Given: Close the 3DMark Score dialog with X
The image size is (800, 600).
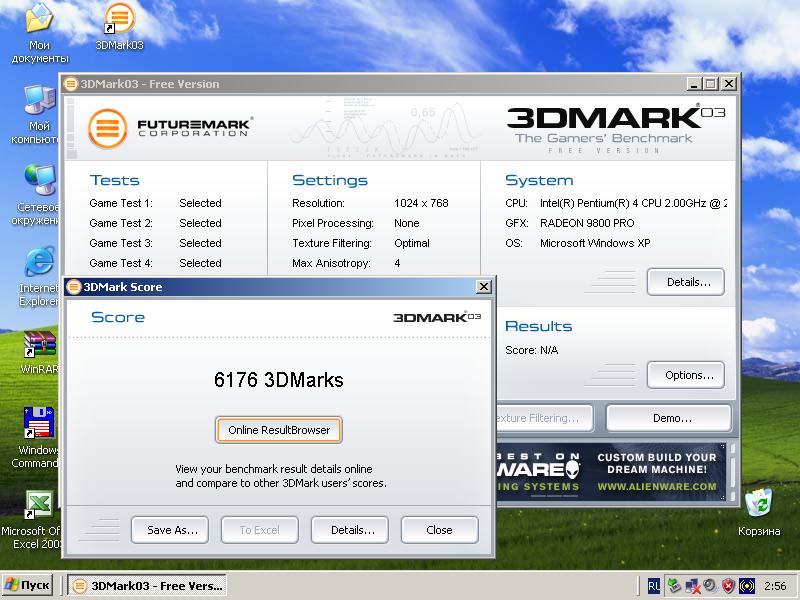Looking at the screenshot, I should pyautogui.click(x=483, y=287).
